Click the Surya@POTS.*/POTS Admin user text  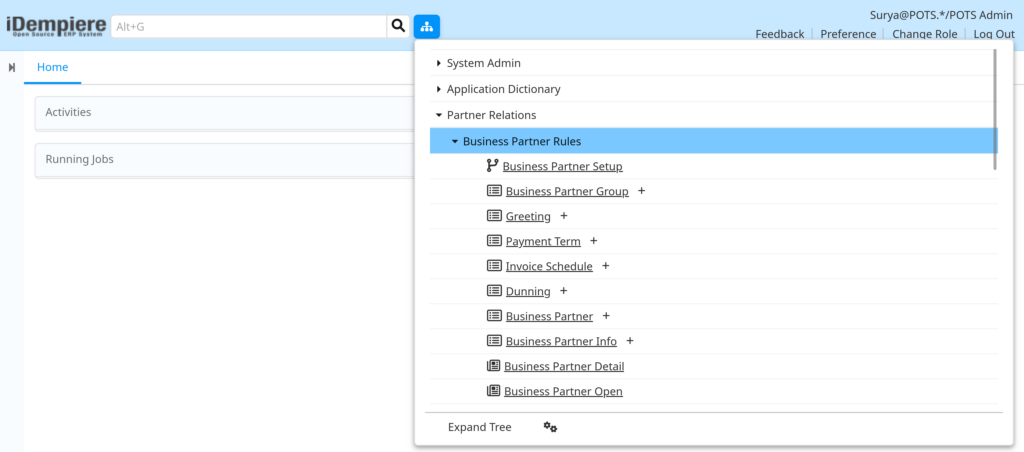click(x=941, y=15)
